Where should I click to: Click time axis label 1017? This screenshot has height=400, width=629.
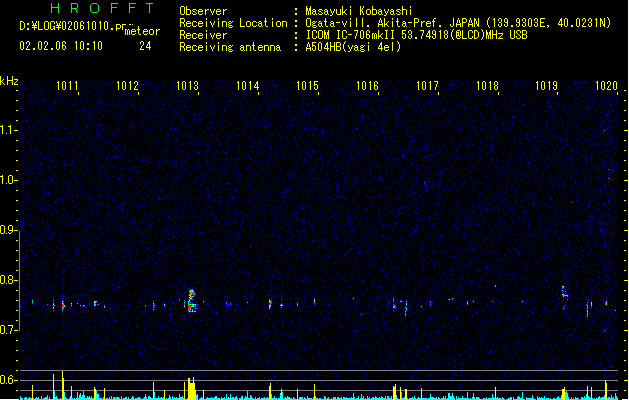(x=427, y=86)
